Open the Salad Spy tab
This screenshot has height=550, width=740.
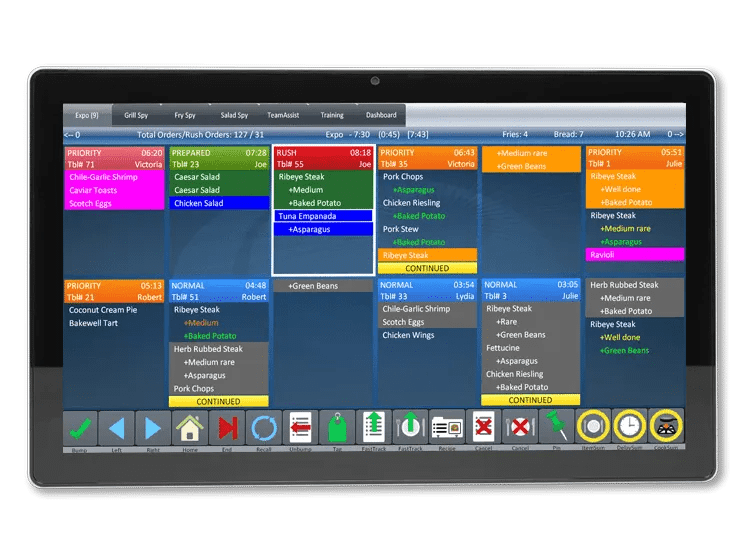click(234, 115)
